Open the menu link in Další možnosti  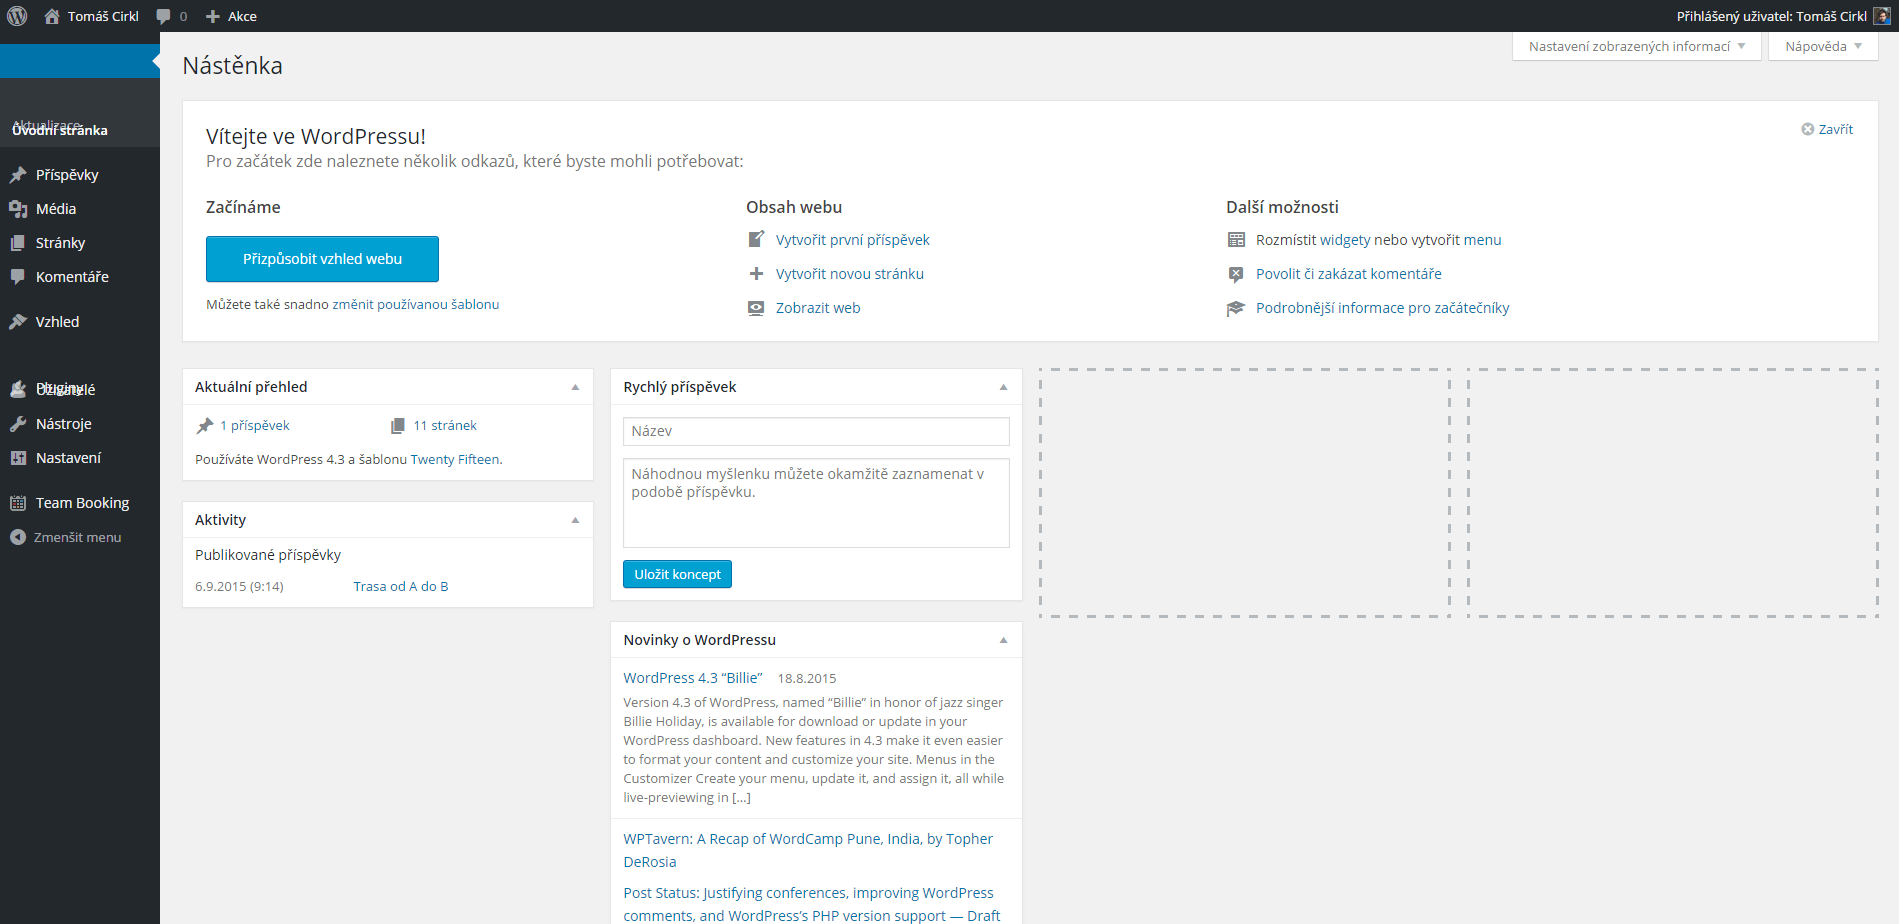[1482, 240]
